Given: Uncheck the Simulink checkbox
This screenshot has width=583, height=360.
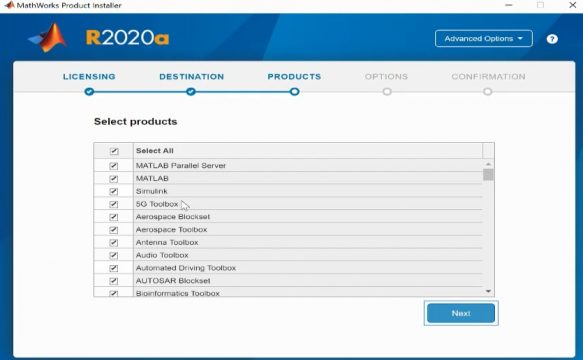Looking at the screenshot, I should click(114, 191).
